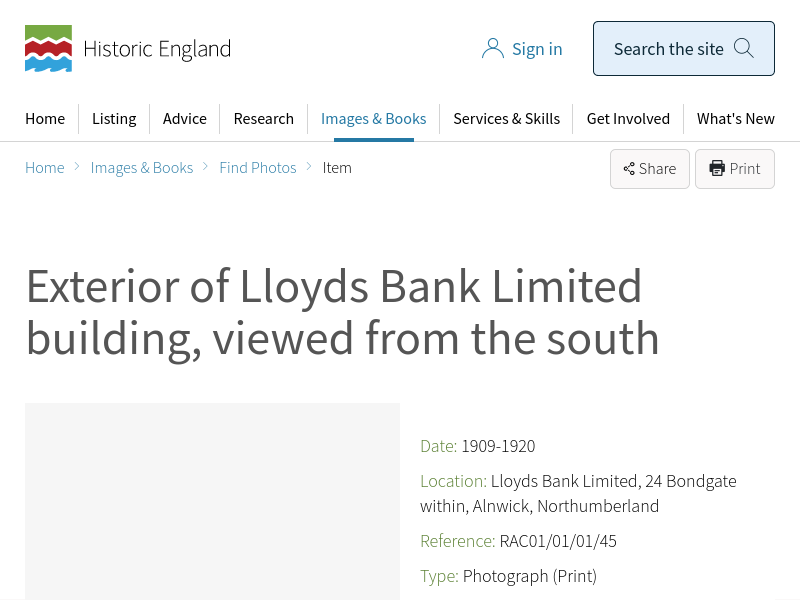Screen dimensions: 800x600
Task: Click the Sign in link
Action: (x=537, y=49)
